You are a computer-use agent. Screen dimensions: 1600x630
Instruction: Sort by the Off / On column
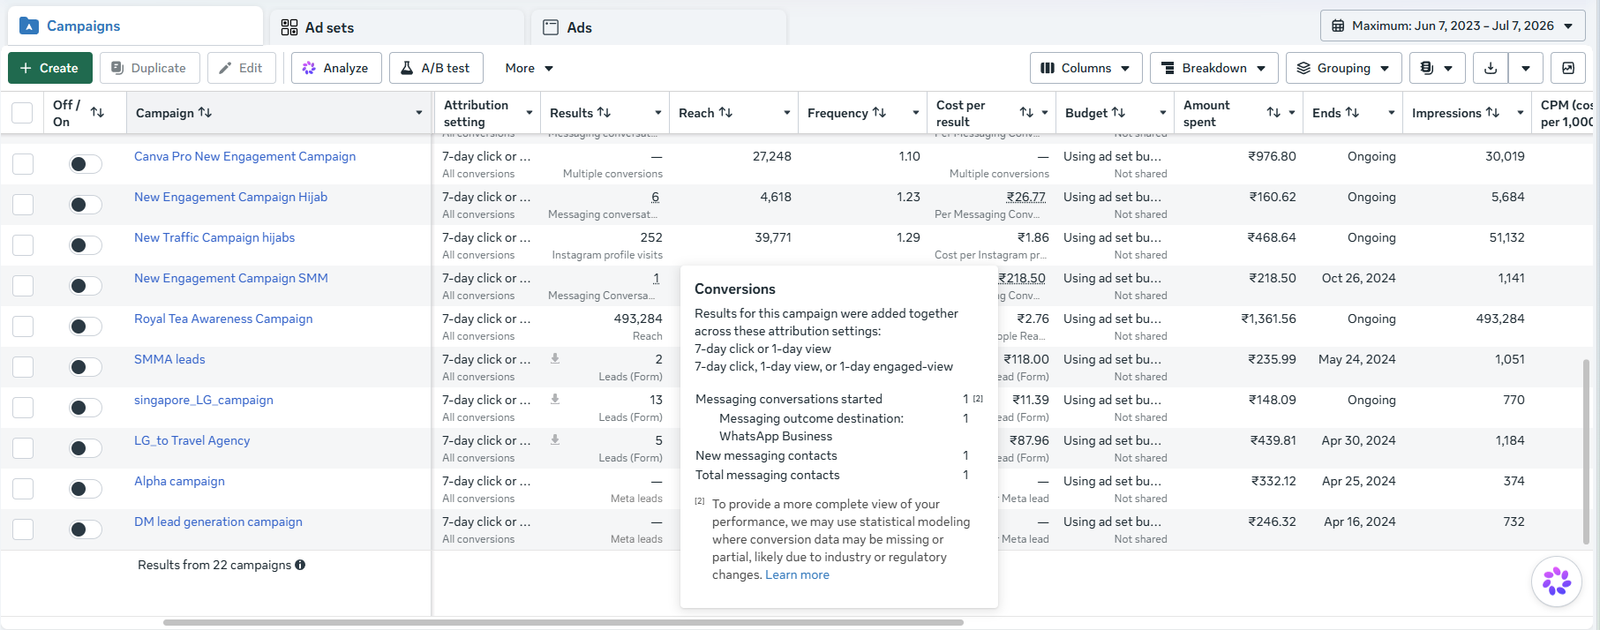[x=97, y=113]
